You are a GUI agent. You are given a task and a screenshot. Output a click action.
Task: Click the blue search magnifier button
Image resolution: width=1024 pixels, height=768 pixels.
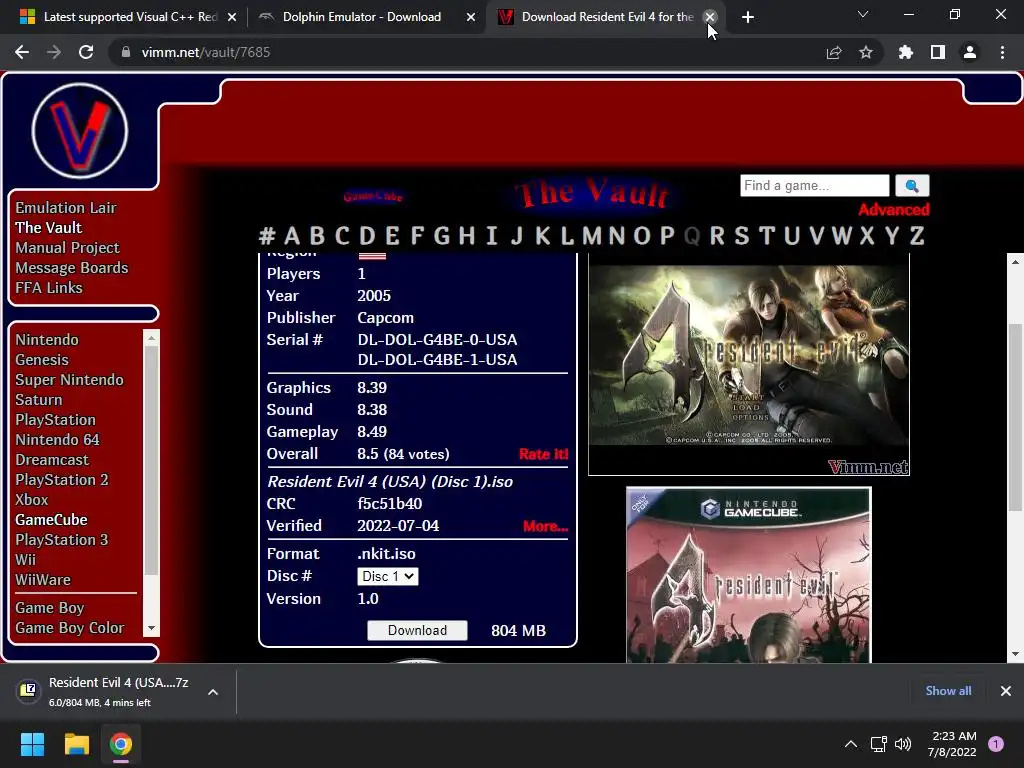(x=912, y=186)
